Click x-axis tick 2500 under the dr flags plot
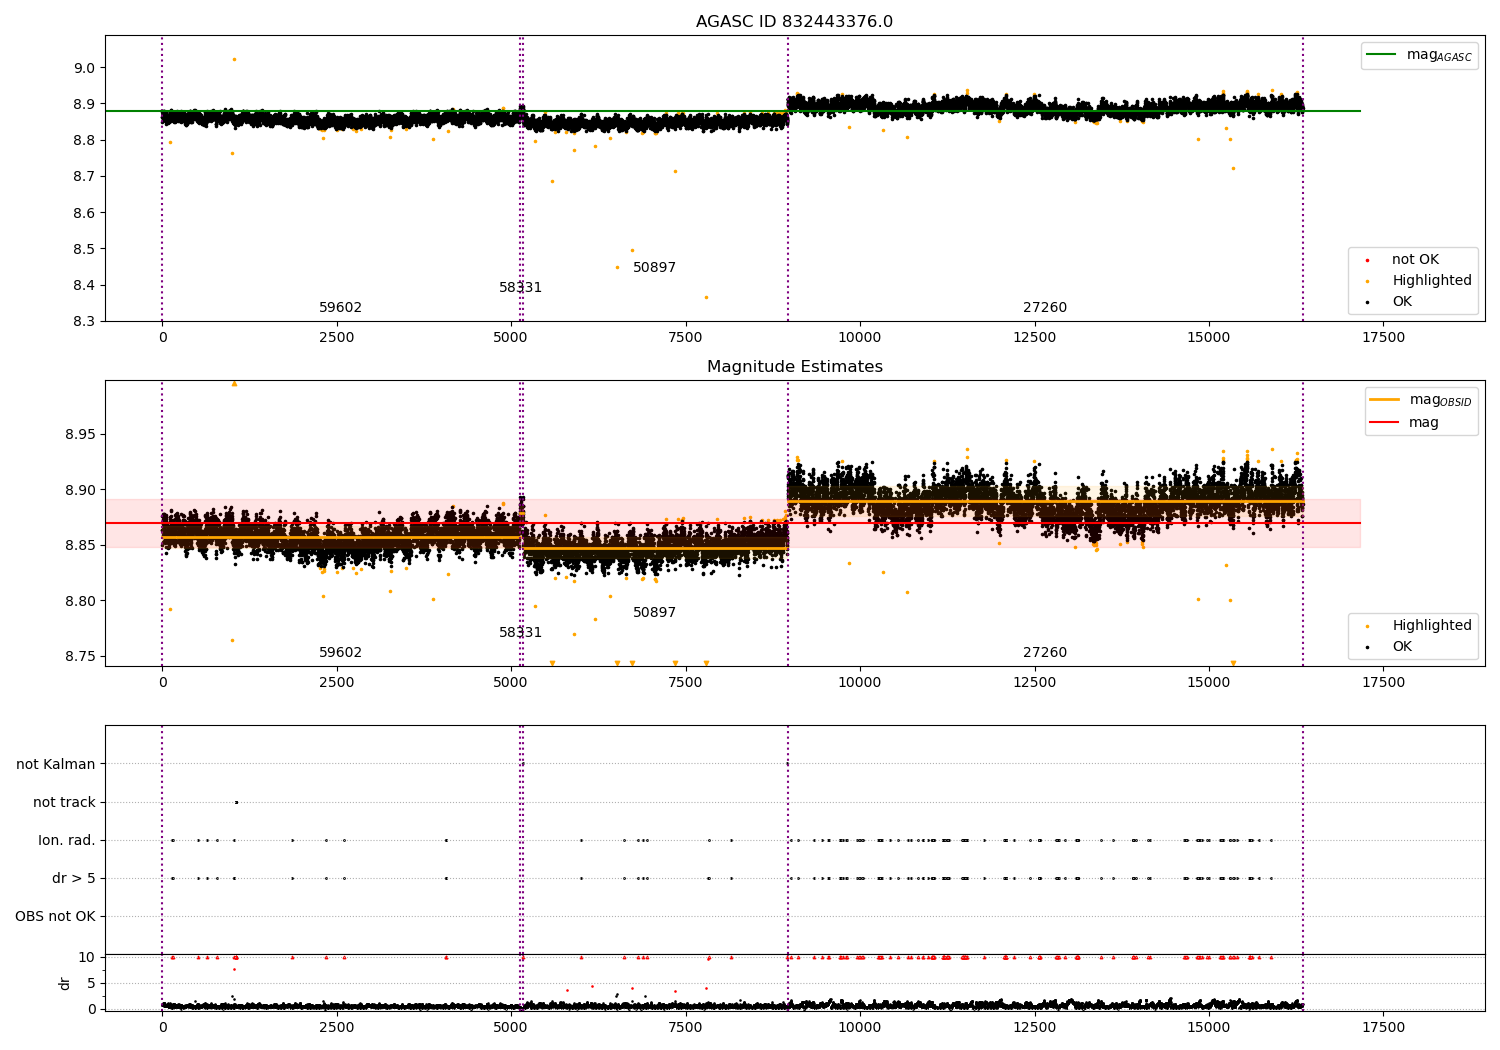The image size is (1500, 1050). [337, 1028]
